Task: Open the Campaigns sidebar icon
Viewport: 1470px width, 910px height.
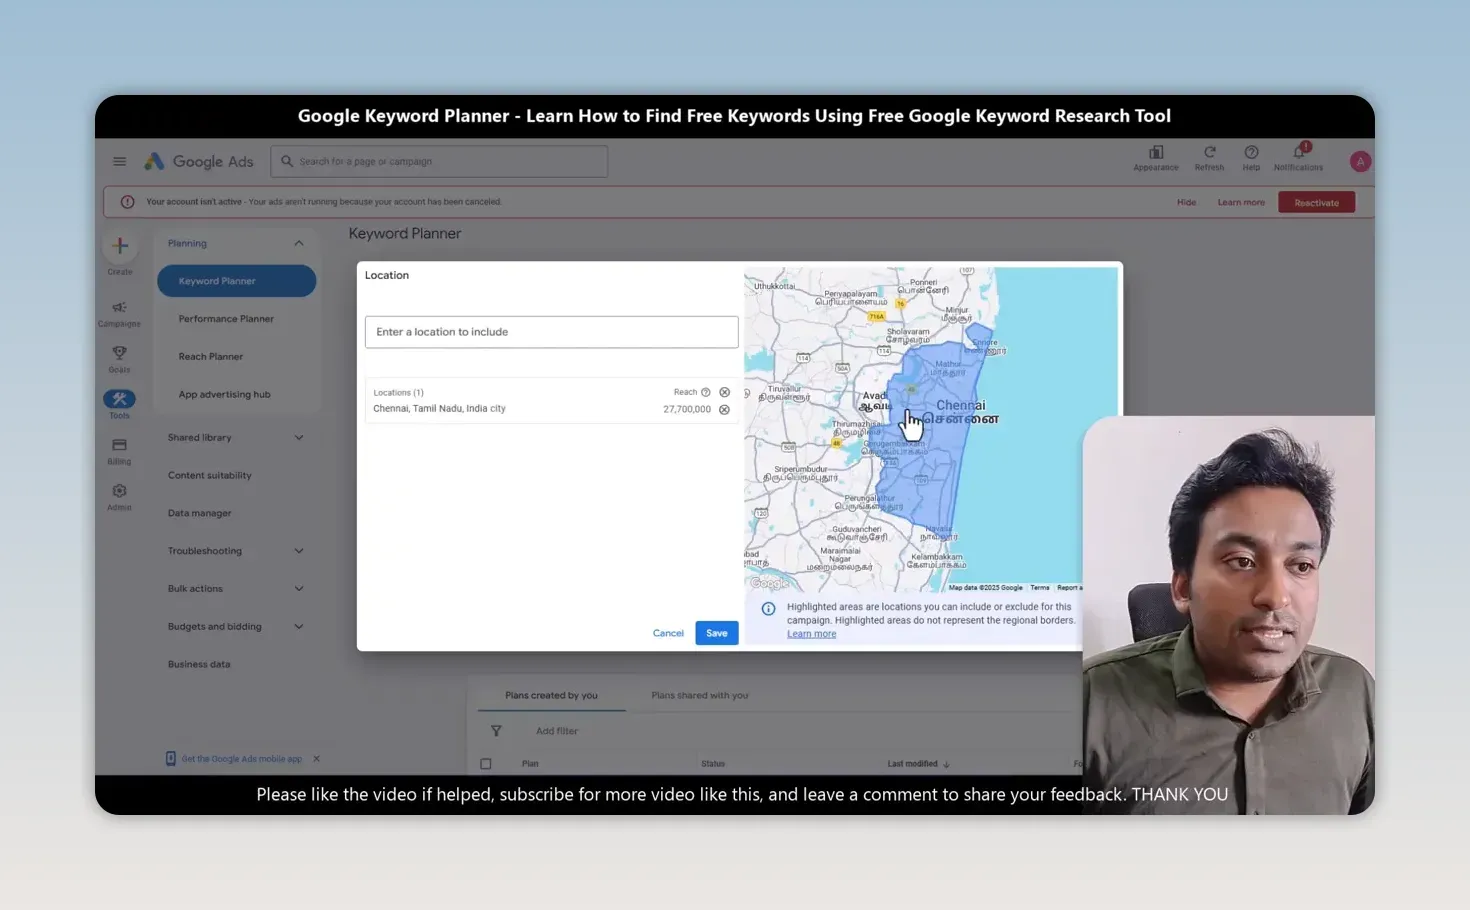Action: pos(119,308)
